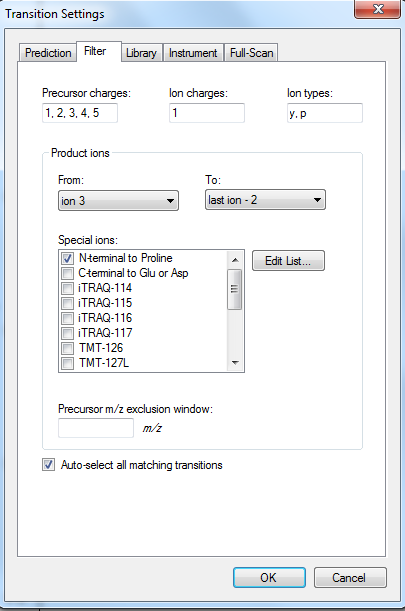
Task: Click the special ions scroll up arrow
Action: coord(235,260)
